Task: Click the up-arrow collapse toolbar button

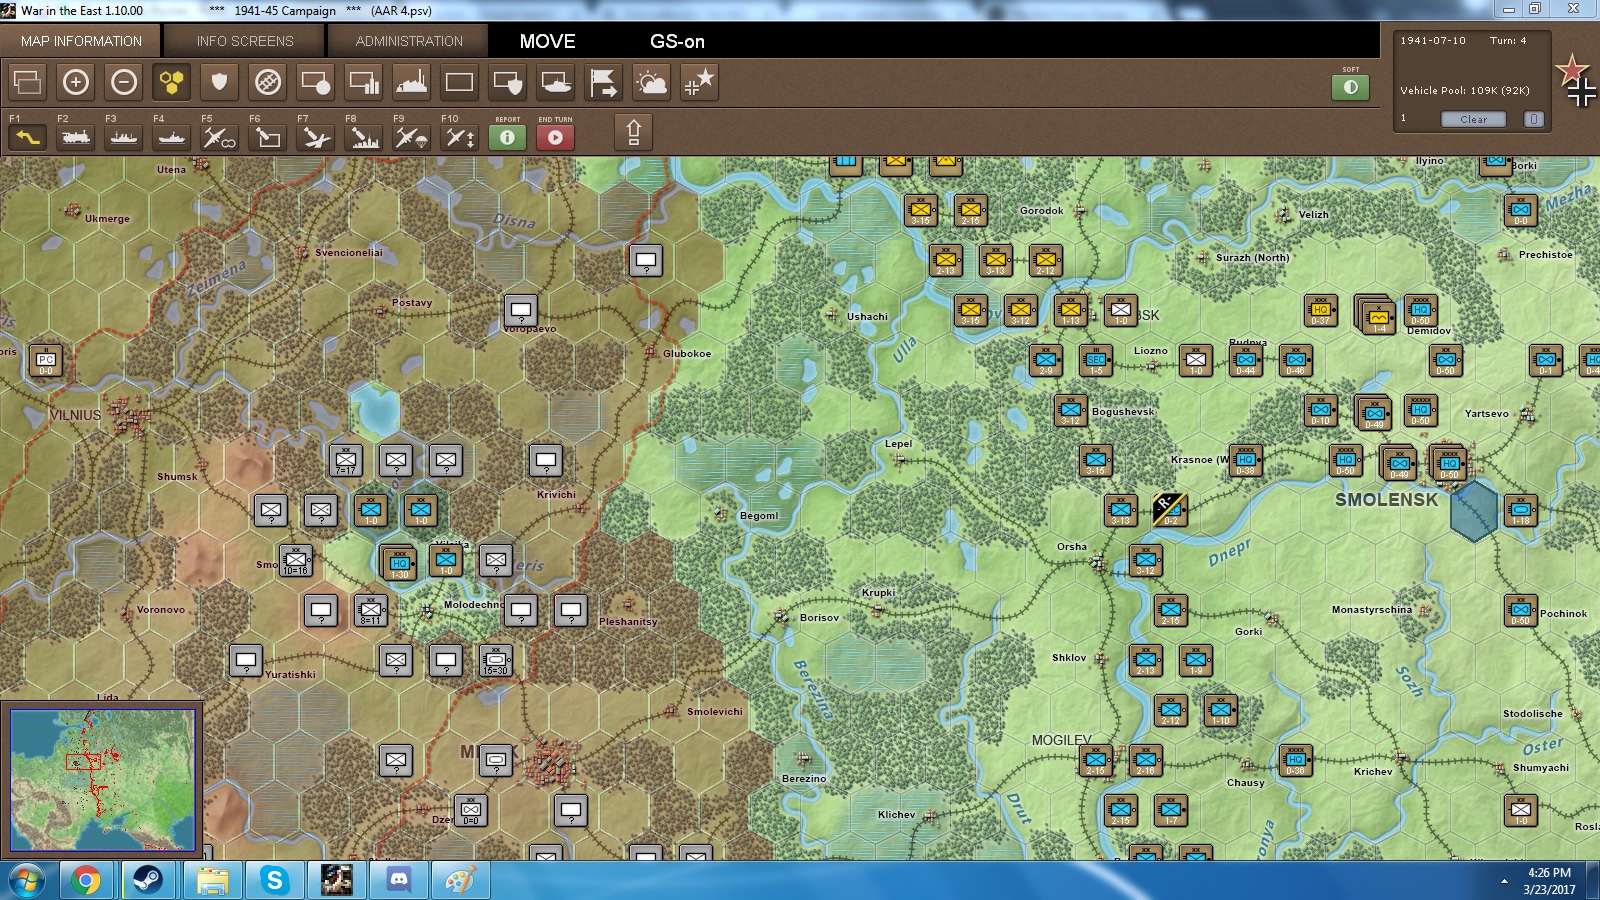Action: point(633,132)
